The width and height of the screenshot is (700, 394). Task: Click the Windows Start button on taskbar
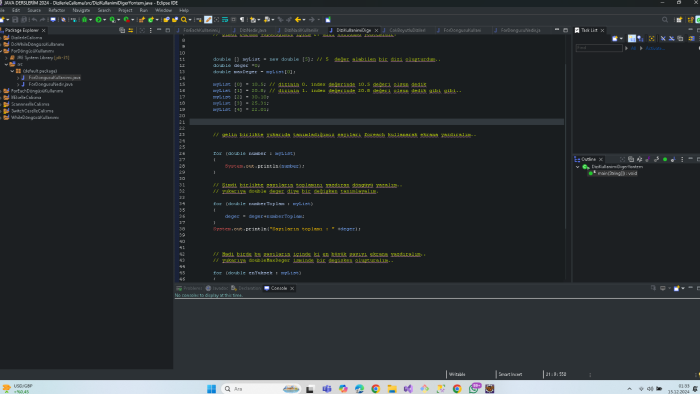tap(212, 389)
